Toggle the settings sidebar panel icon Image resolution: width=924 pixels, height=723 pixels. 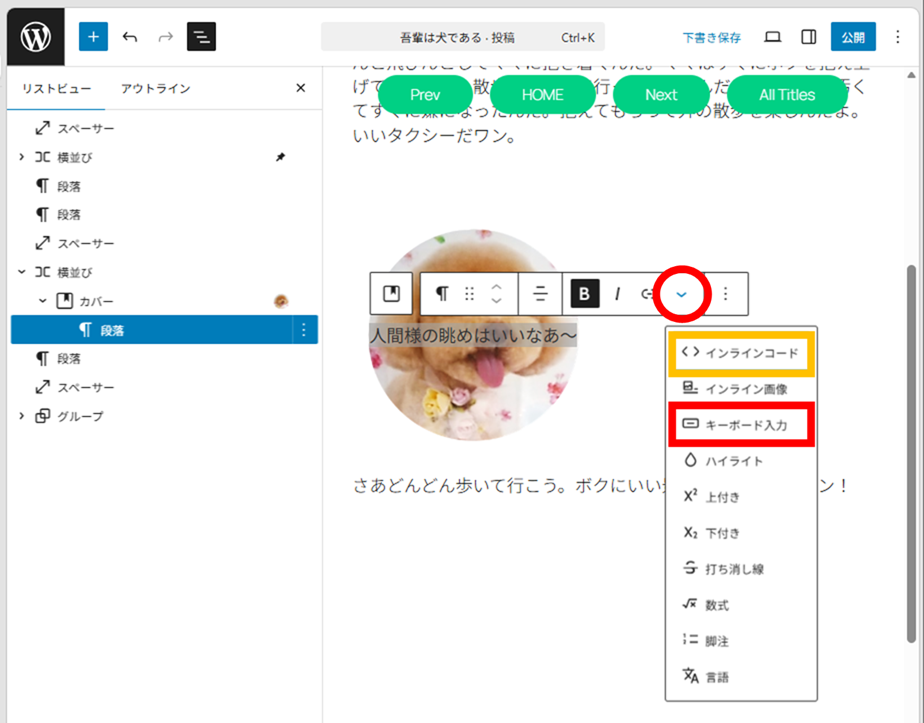(x=809, y=37)
